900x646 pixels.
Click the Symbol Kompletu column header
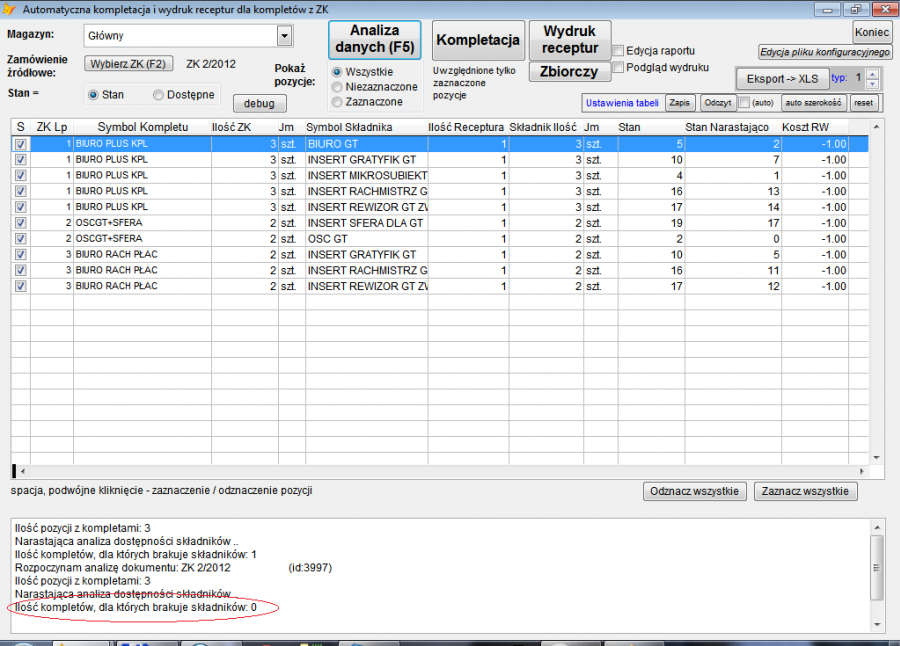pos(142,127)
